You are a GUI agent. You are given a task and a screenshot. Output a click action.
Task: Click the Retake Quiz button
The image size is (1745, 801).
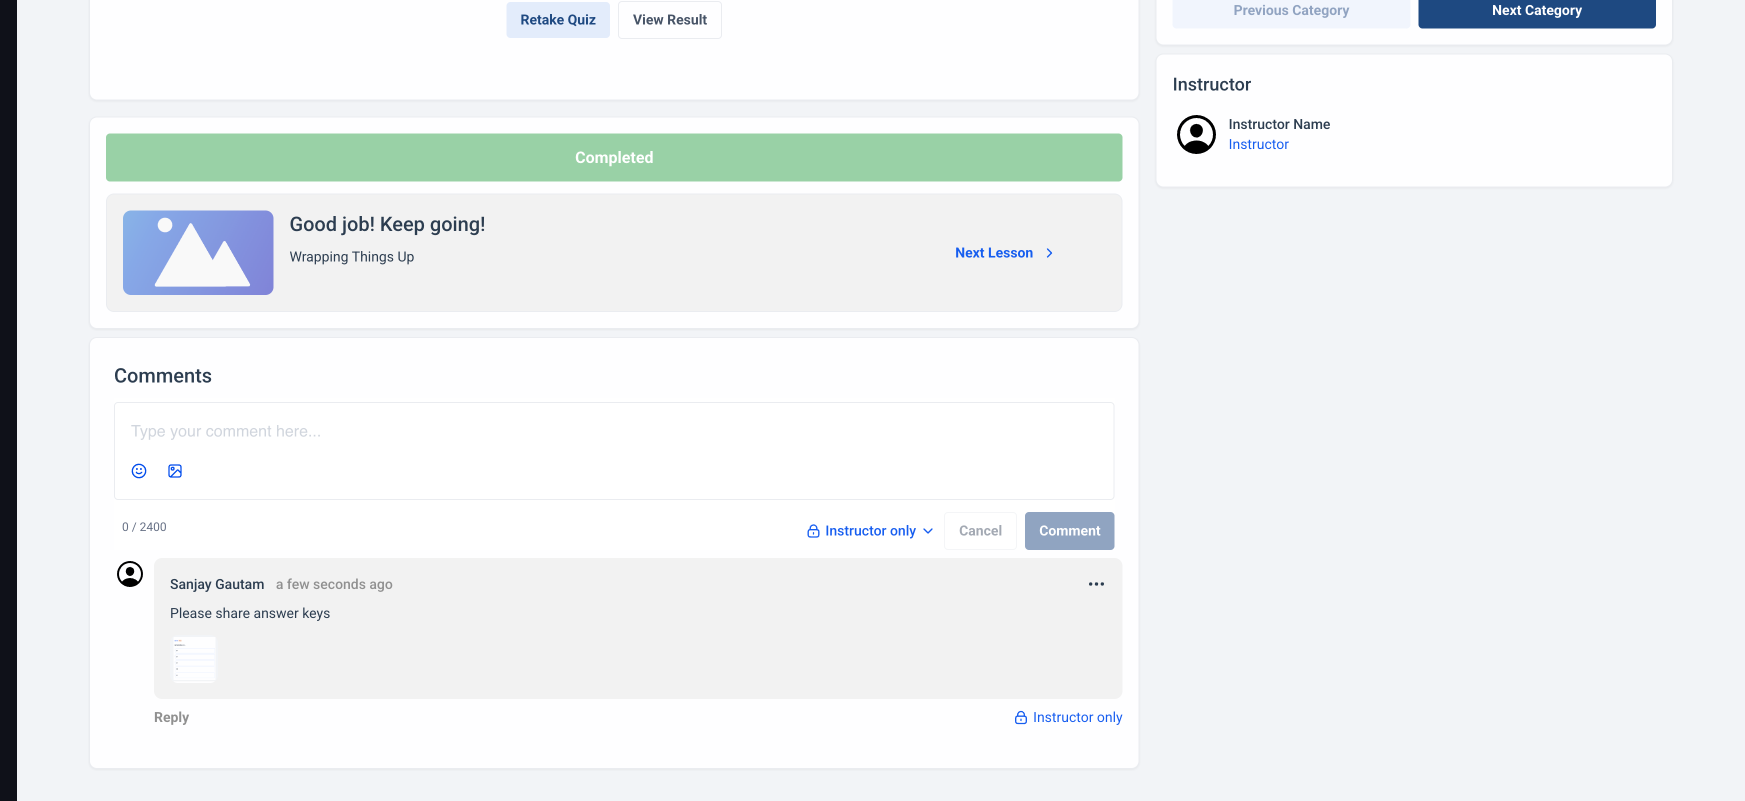(558, 20)
